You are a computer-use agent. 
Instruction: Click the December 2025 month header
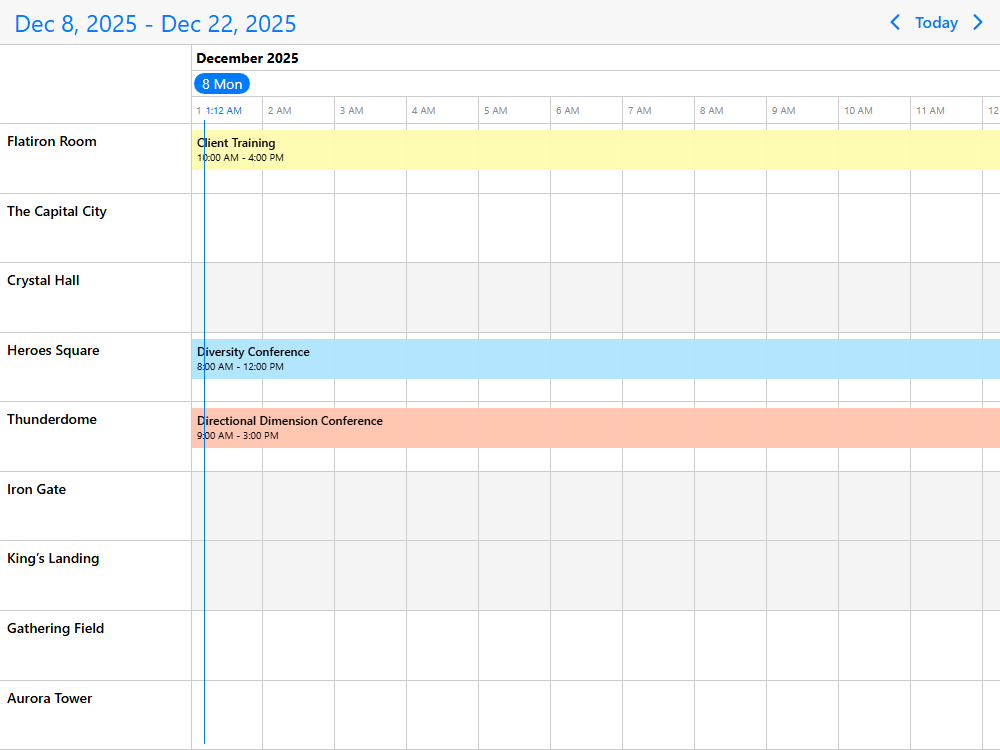click(247, 58)
